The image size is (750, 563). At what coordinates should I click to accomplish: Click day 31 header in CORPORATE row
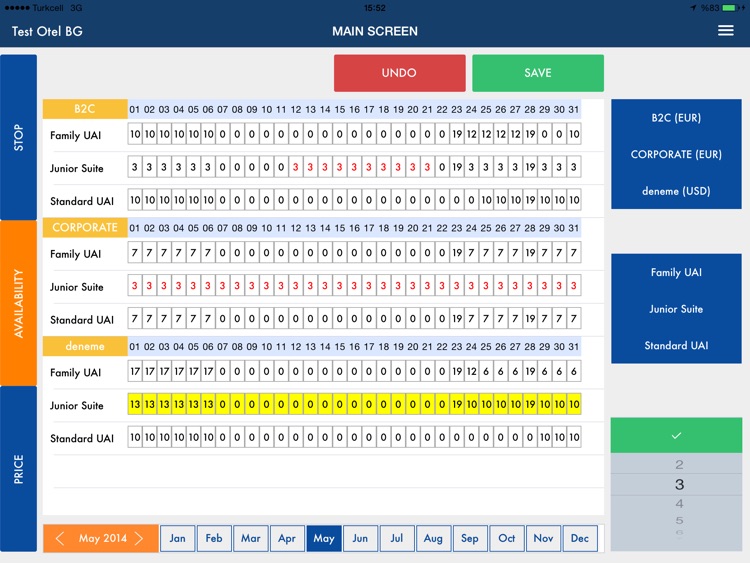574,228
